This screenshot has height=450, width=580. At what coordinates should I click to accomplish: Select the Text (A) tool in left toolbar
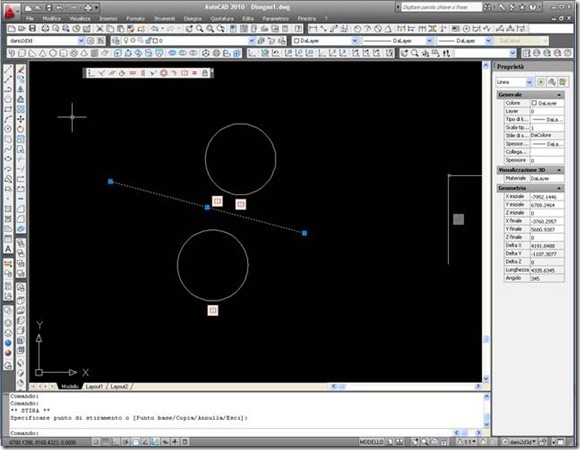click(x=8, y=249)
